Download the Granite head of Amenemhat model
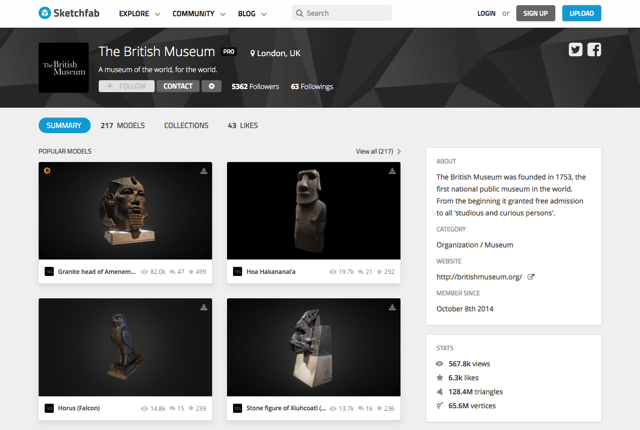This screenshot has width=640, height=430. (x=204, y=171)
